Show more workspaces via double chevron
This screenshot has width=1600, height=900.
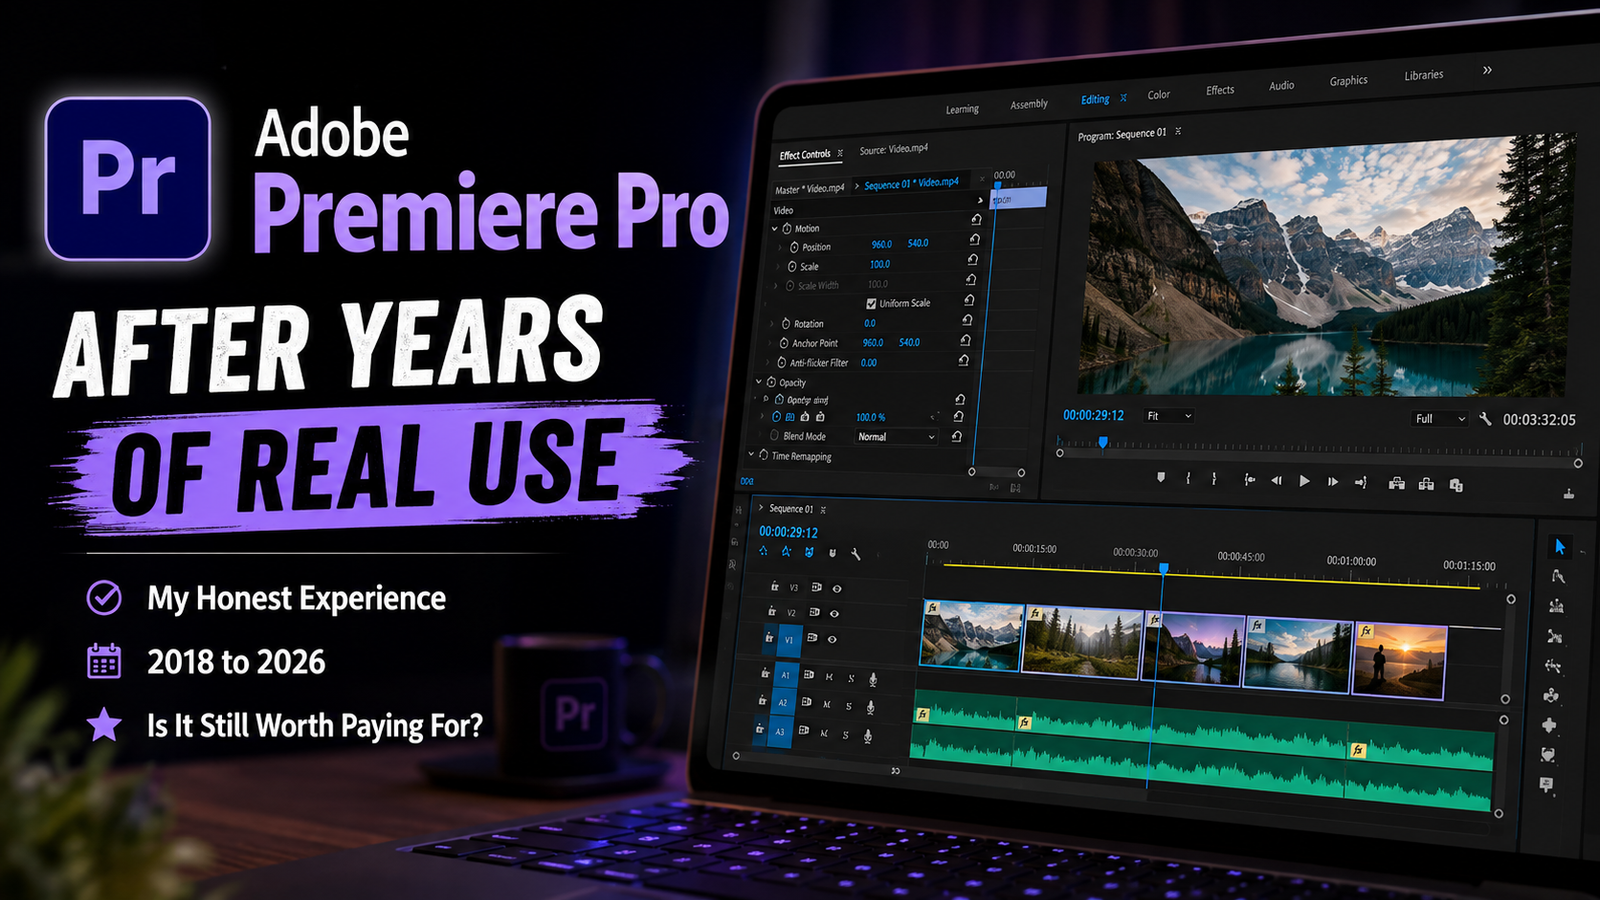1487,70
